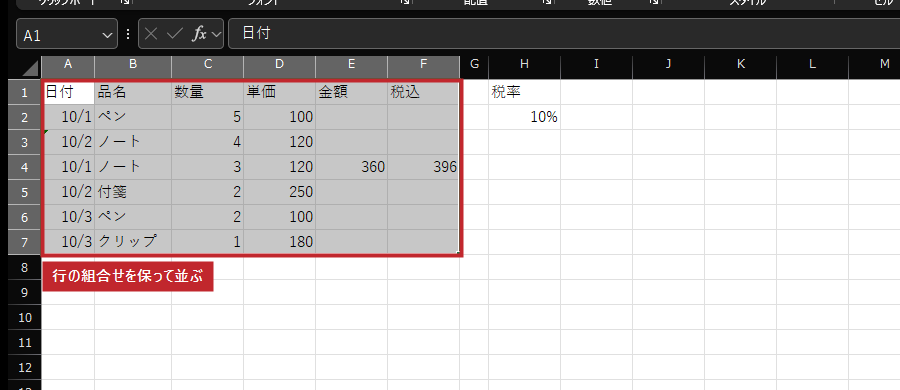This screenshot has width=900, height=390.
Task: Select row 7 header
Action: 25,242
